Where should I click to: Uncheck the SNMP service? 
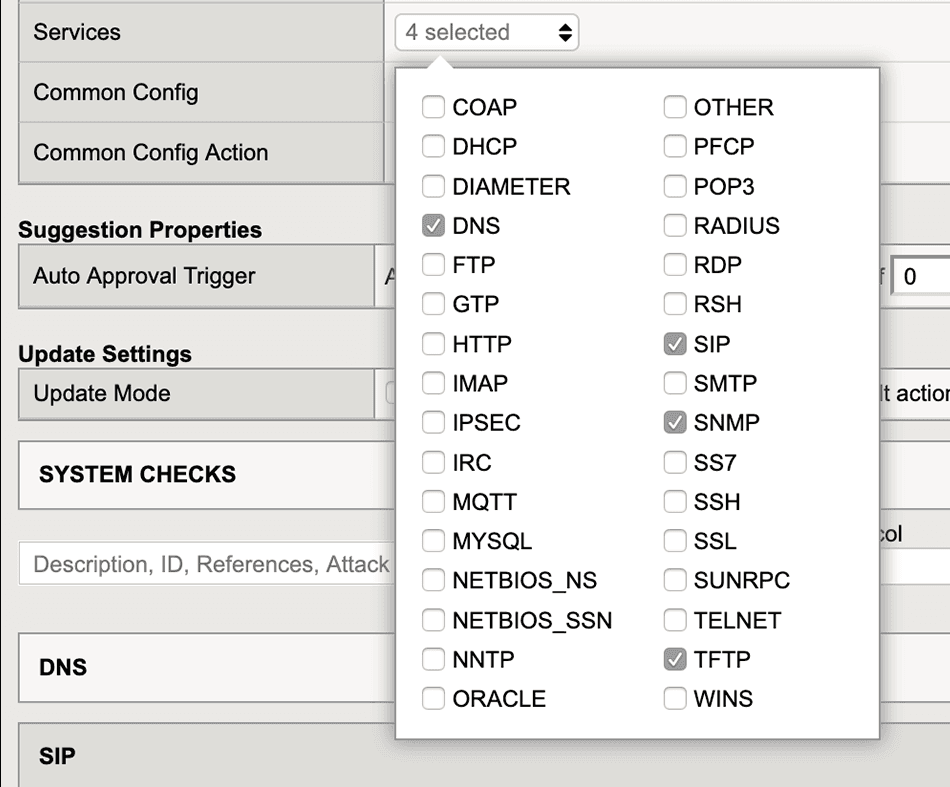(x=674, y=422)
